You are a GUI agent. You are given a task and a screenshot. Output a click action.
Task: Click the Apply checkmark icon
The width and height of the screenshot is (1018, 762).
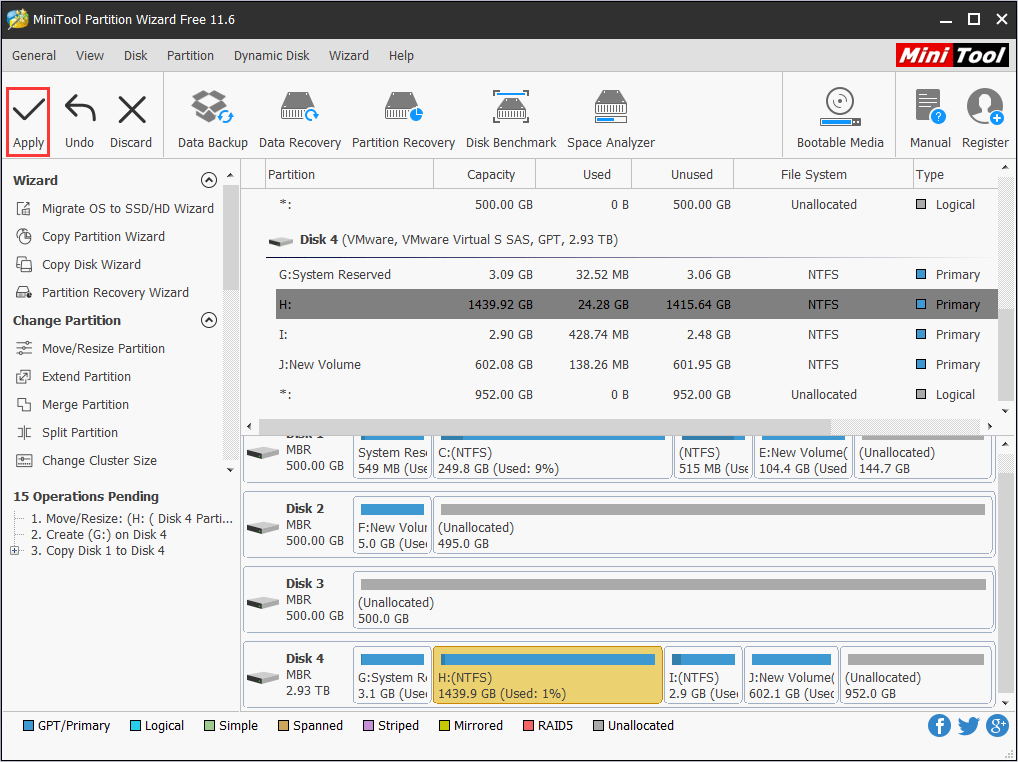click(x=28, y=110)
